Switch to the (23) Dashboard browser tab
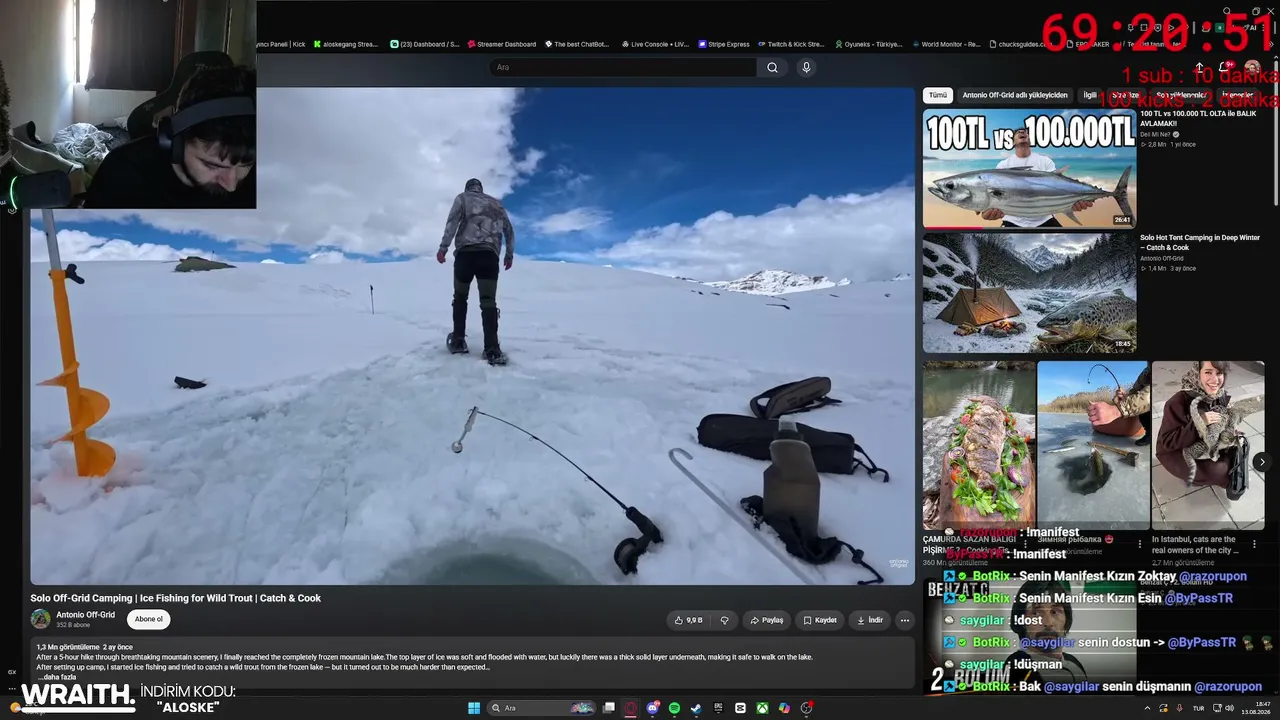1280x720 pixels. coord(424,44)
